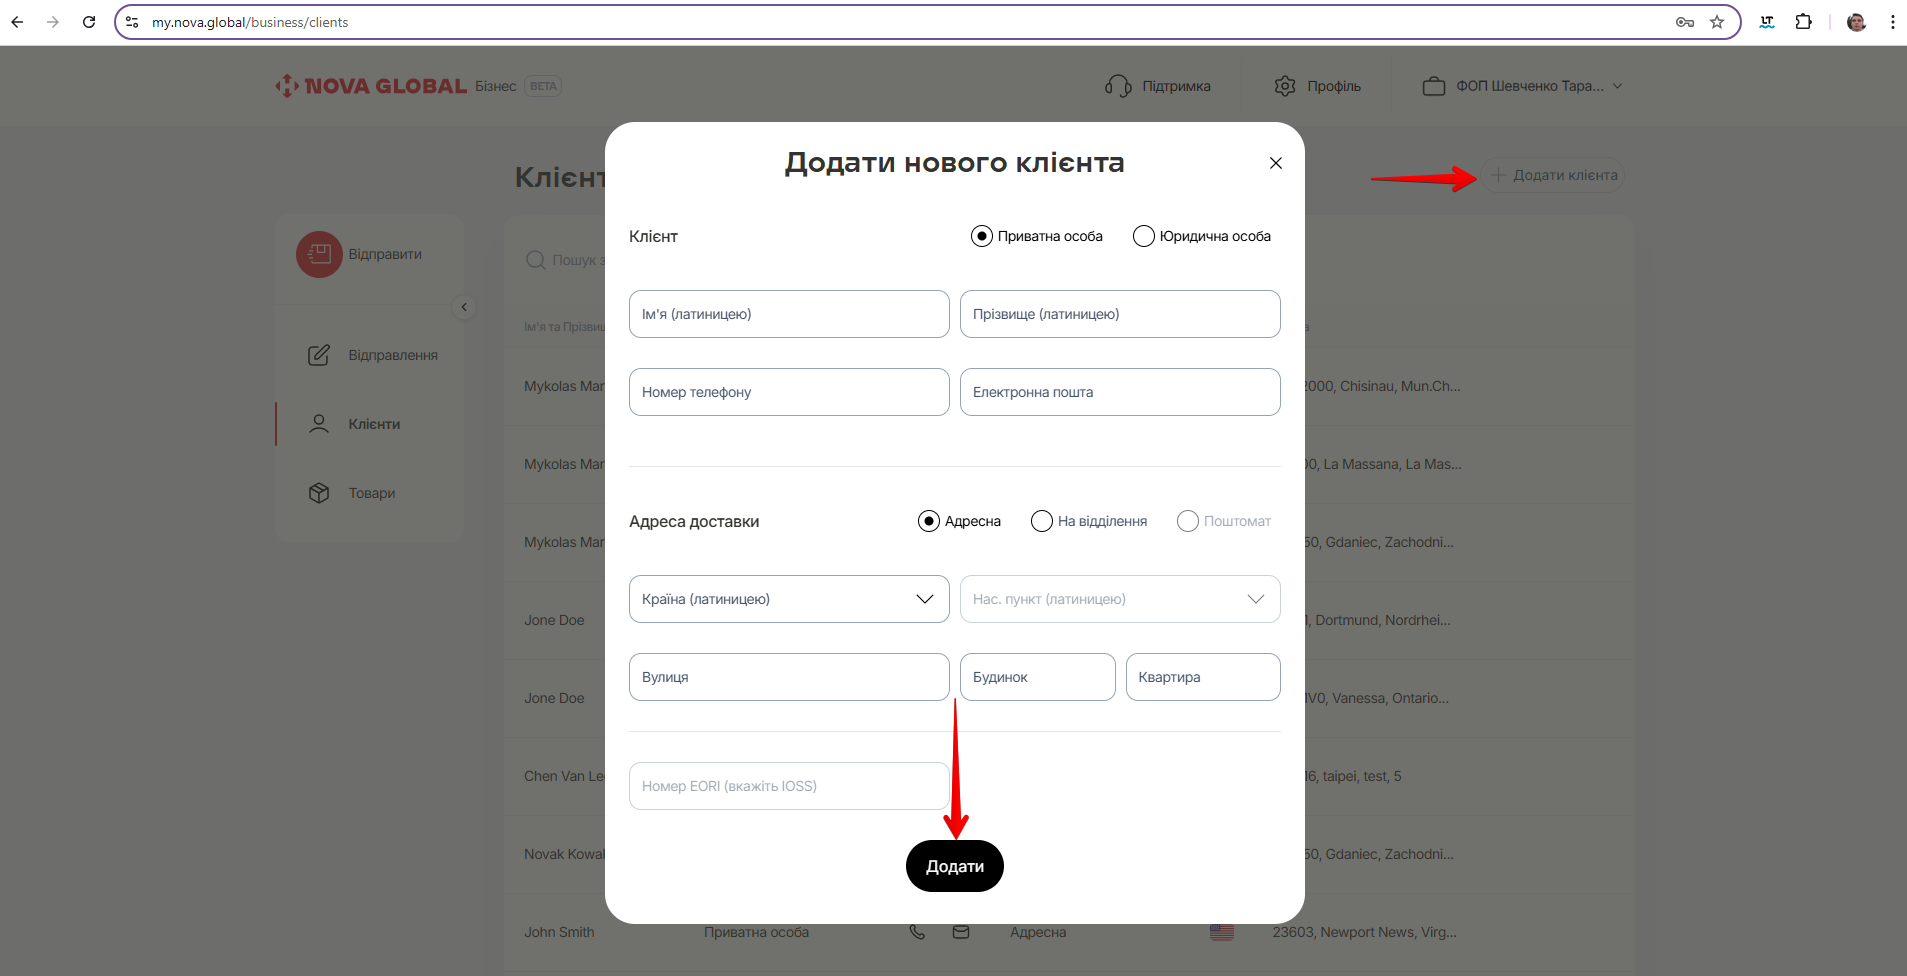Click the briefcase account icon
The width and height of the screenshot is (1907, 976).
click(x=1433, y=86)
